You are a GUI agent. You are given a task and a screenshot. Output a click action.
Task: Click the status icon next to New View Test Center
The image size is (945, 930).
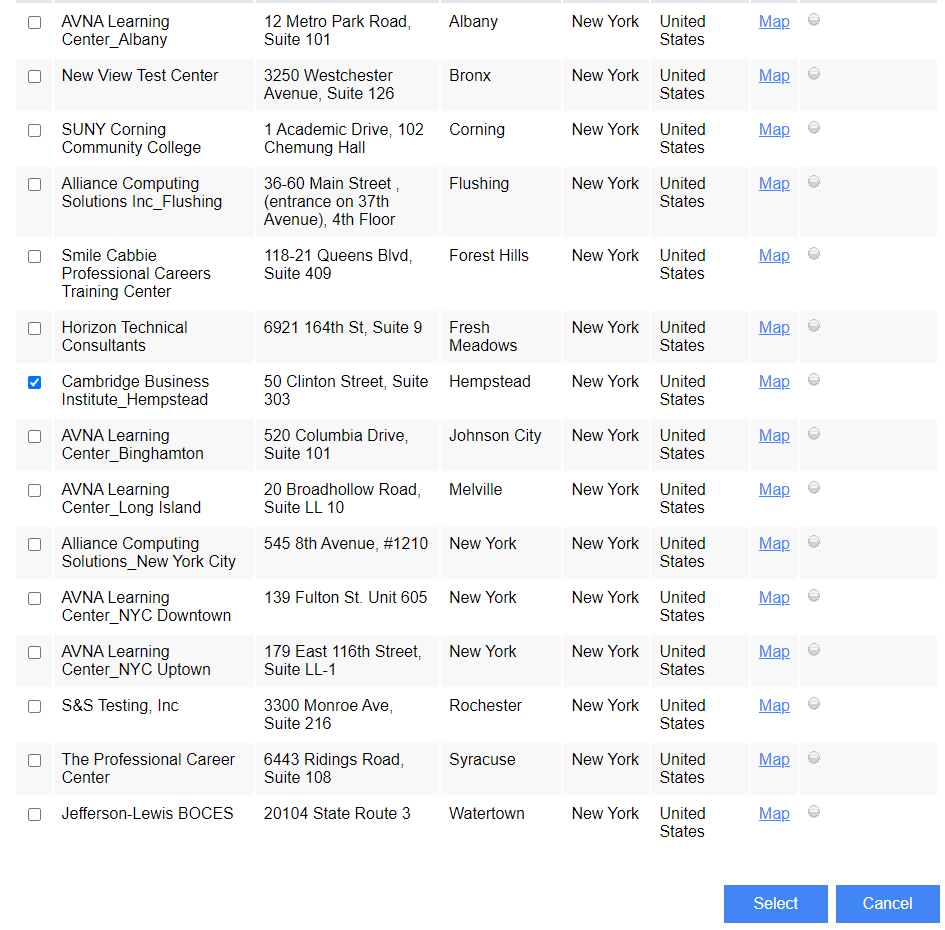tap(814, 72)
